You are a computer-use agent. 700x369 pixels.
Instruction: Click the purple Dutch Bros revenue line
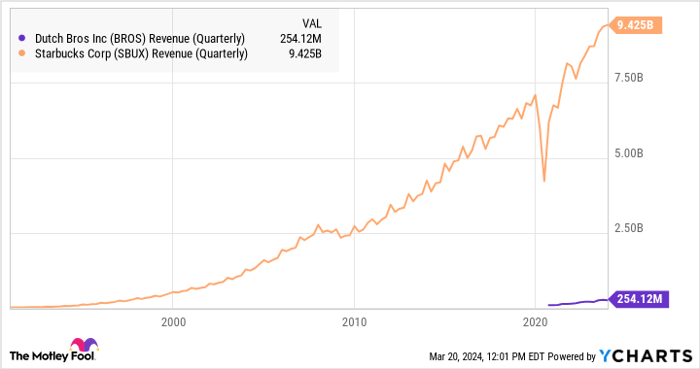click(x=578, y=303)
